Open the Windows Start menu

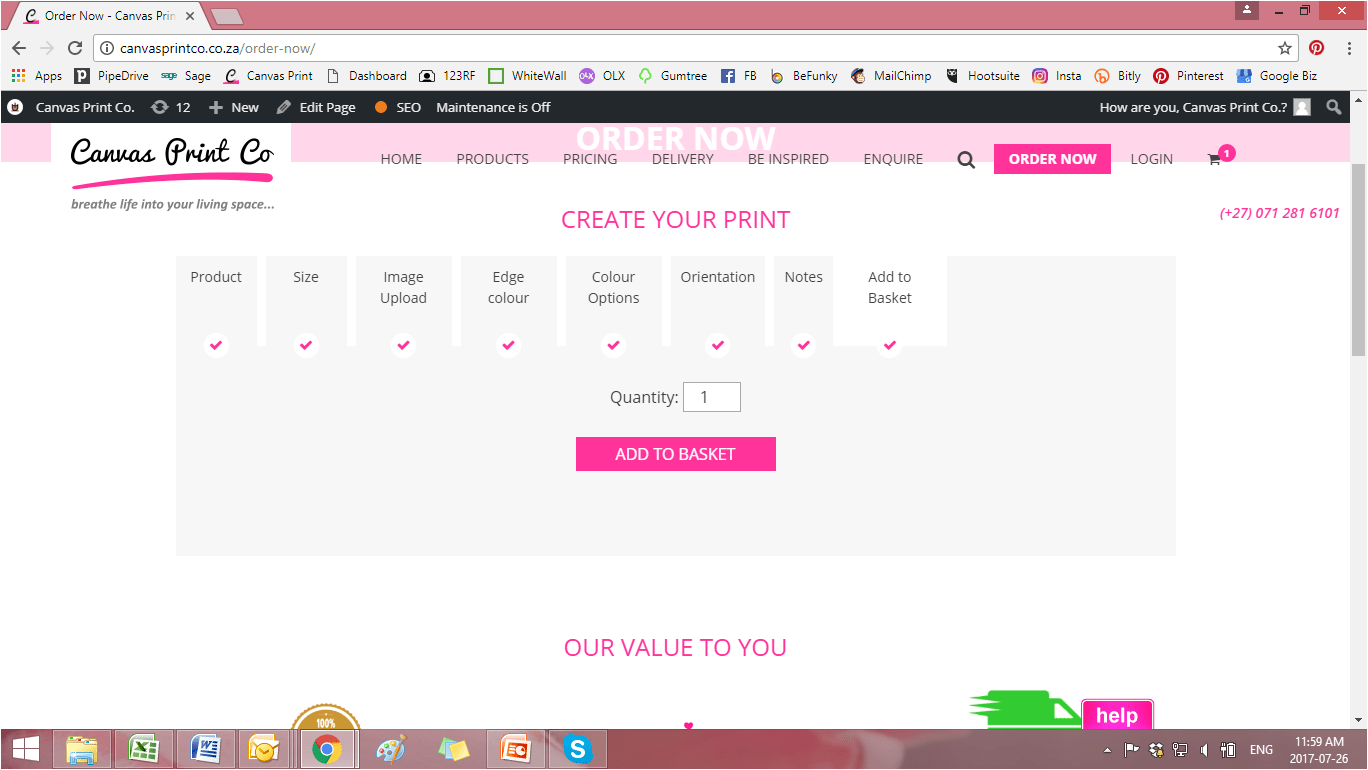(x=26, y=749)
